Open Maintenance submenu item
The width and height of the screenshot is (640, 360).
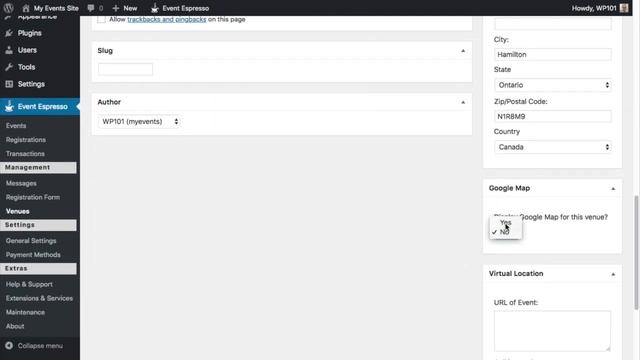coord(25,312)
